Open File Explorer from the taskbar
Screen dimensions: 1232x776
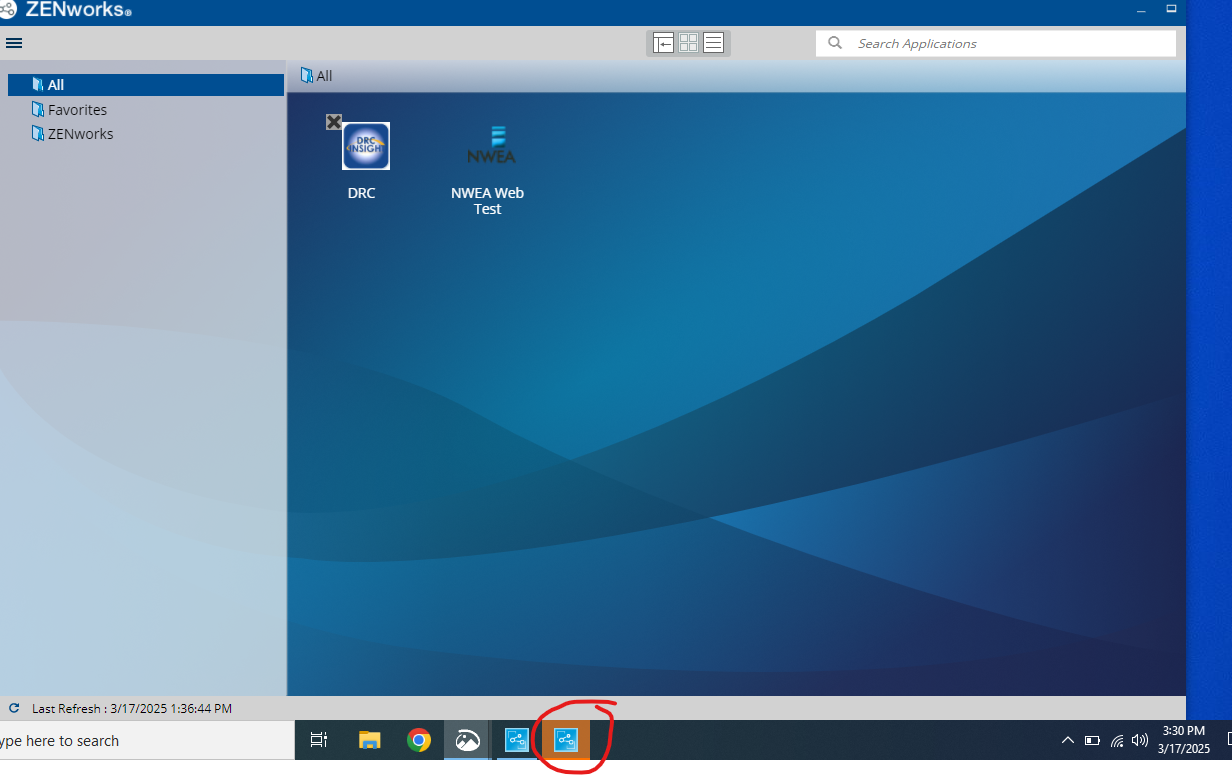[370, 740]
